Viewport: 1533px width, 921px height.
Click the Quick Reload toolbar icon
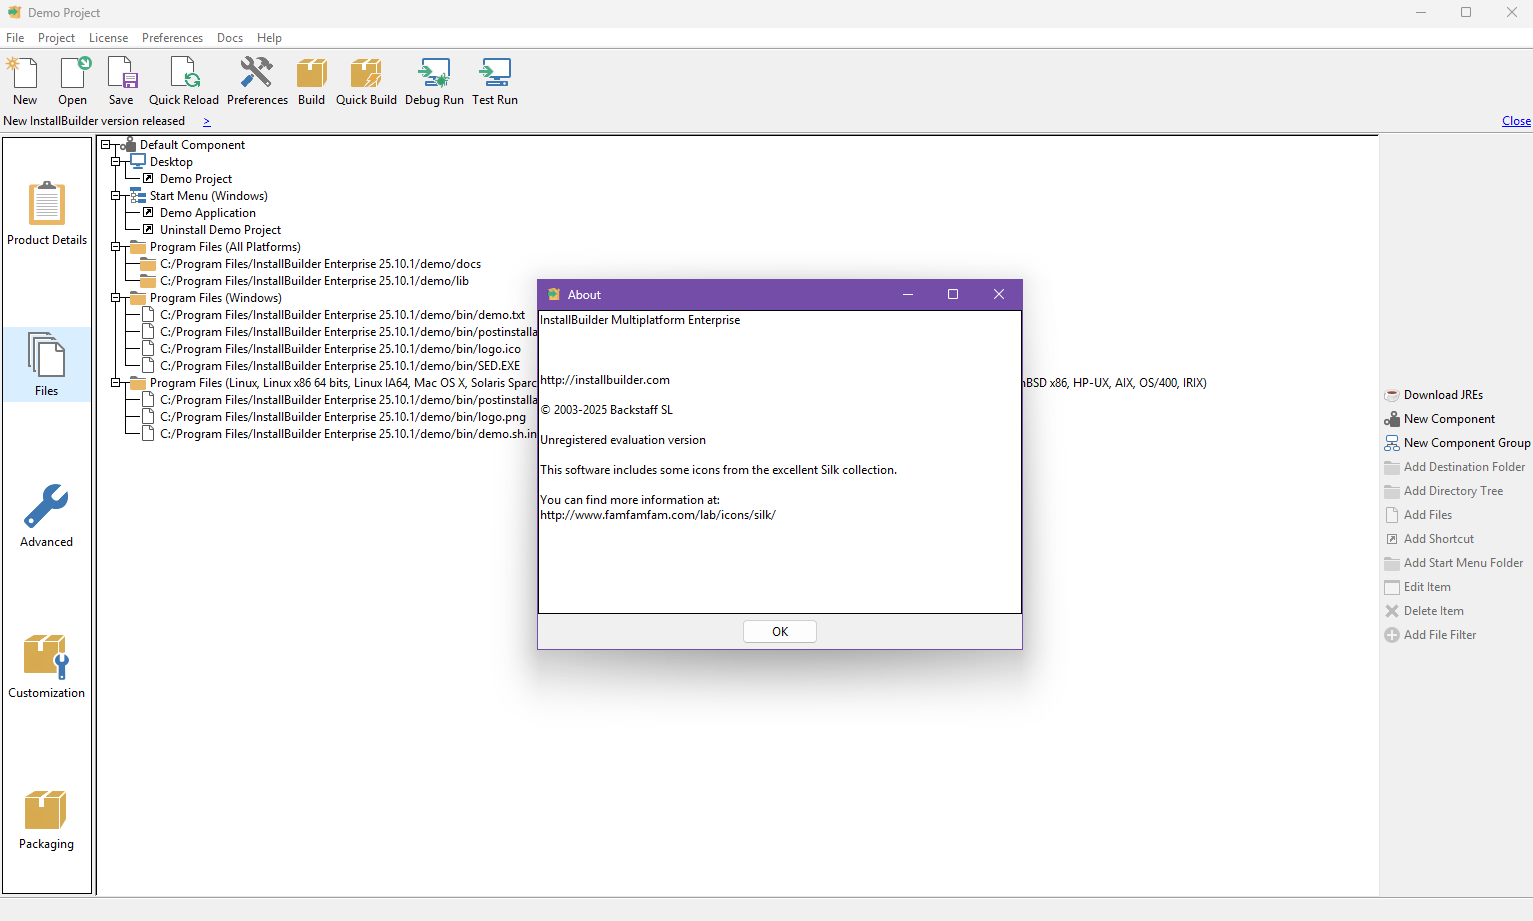point(184,81)
